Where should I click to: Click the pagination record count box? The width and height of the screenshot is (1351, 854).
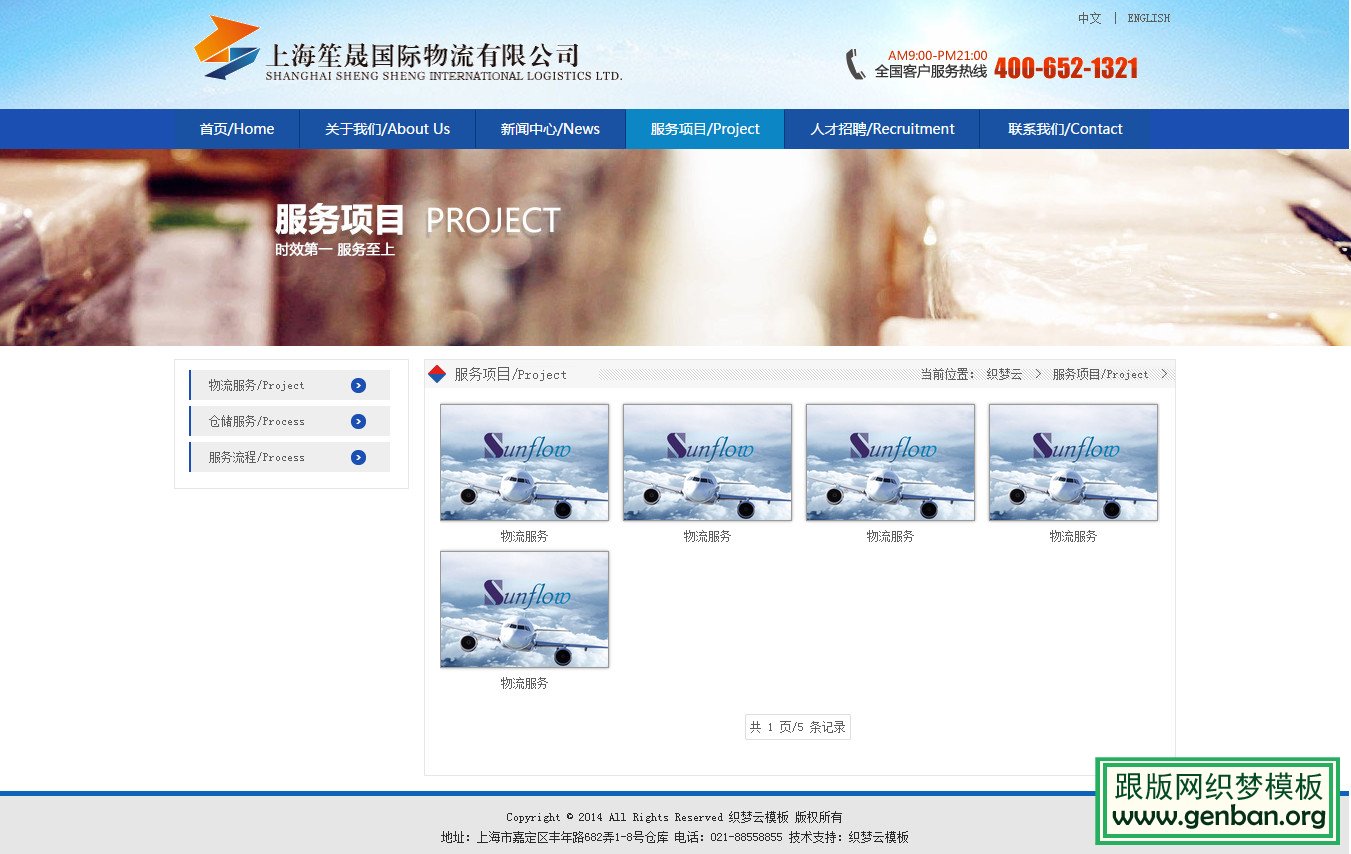(x=797, y=727)
